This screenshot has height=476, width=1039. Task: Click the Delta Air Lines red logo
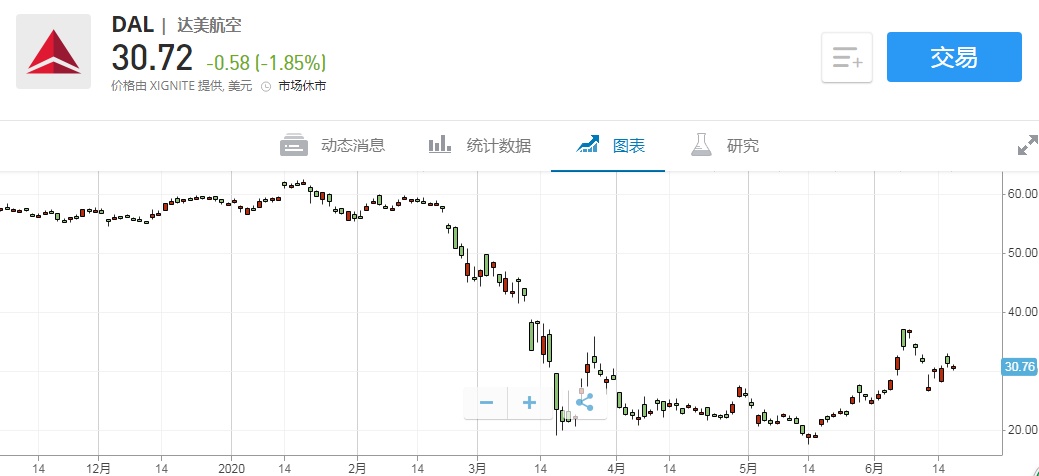click(x=55, y=54)
